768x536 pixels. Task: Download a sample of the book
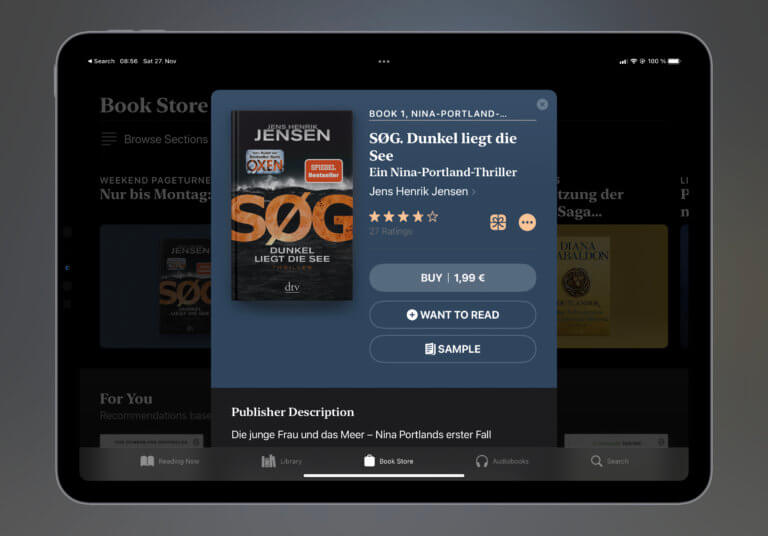tap(453, 349)
